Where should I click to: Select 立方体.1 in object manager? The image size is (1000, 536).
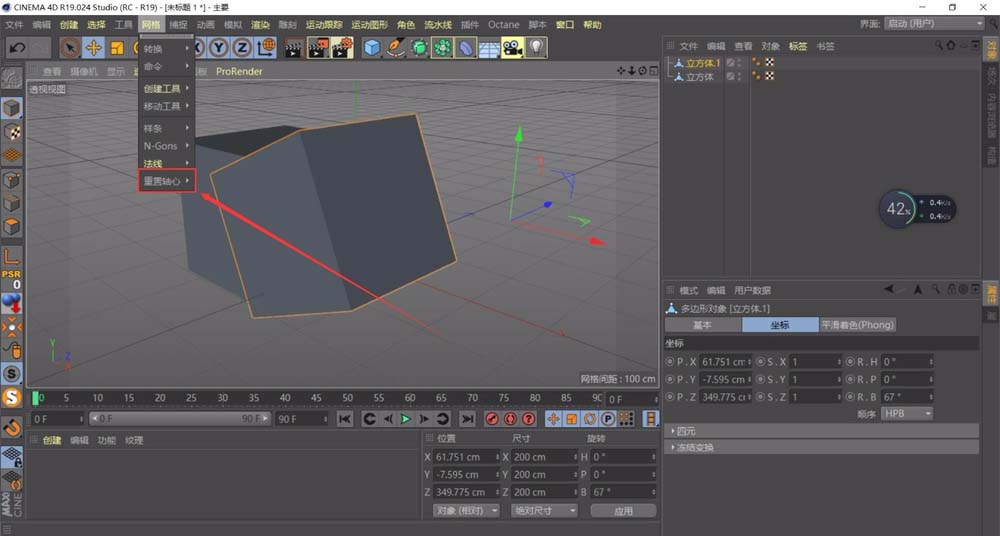703,63
